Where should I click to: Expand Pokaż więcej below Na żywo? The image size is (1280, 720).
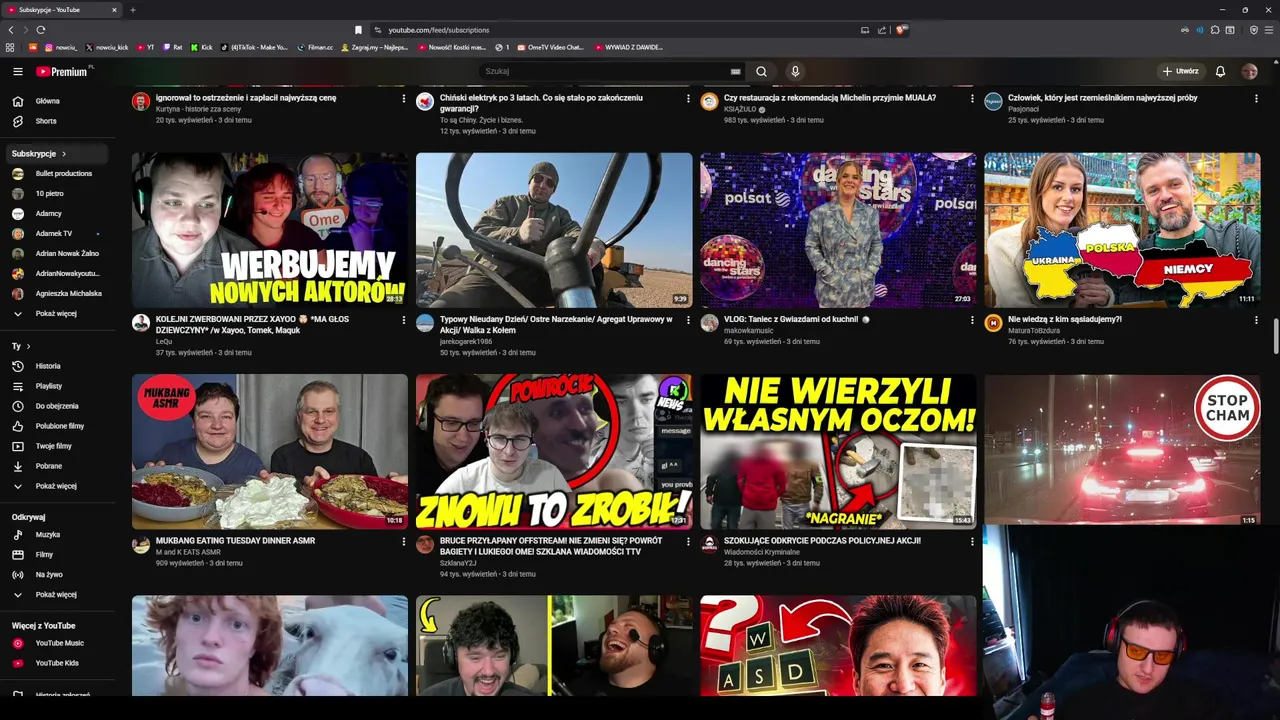click(x=56, y=595)
